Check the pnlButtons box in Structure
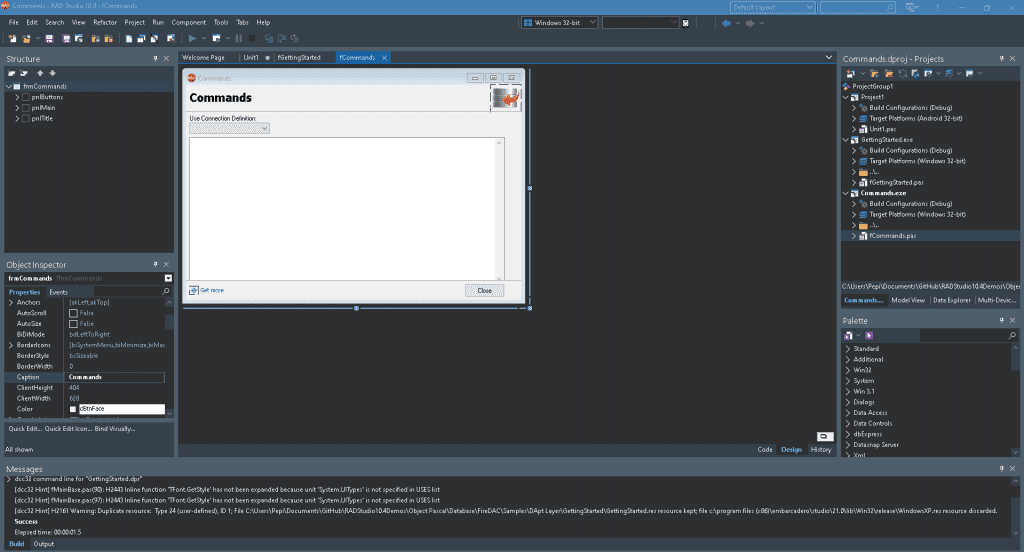1024x552 pixels. tap(26, 97)
